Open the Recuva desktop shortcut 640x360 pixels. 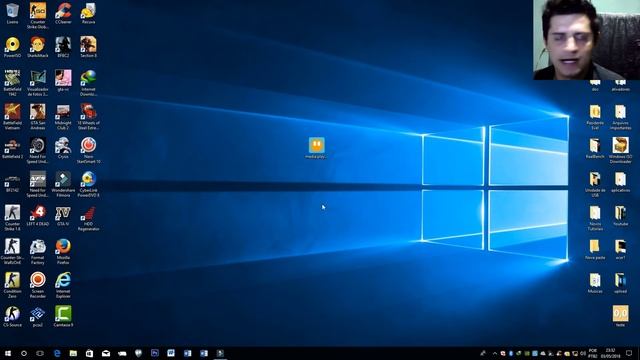[x=88, y=13]
